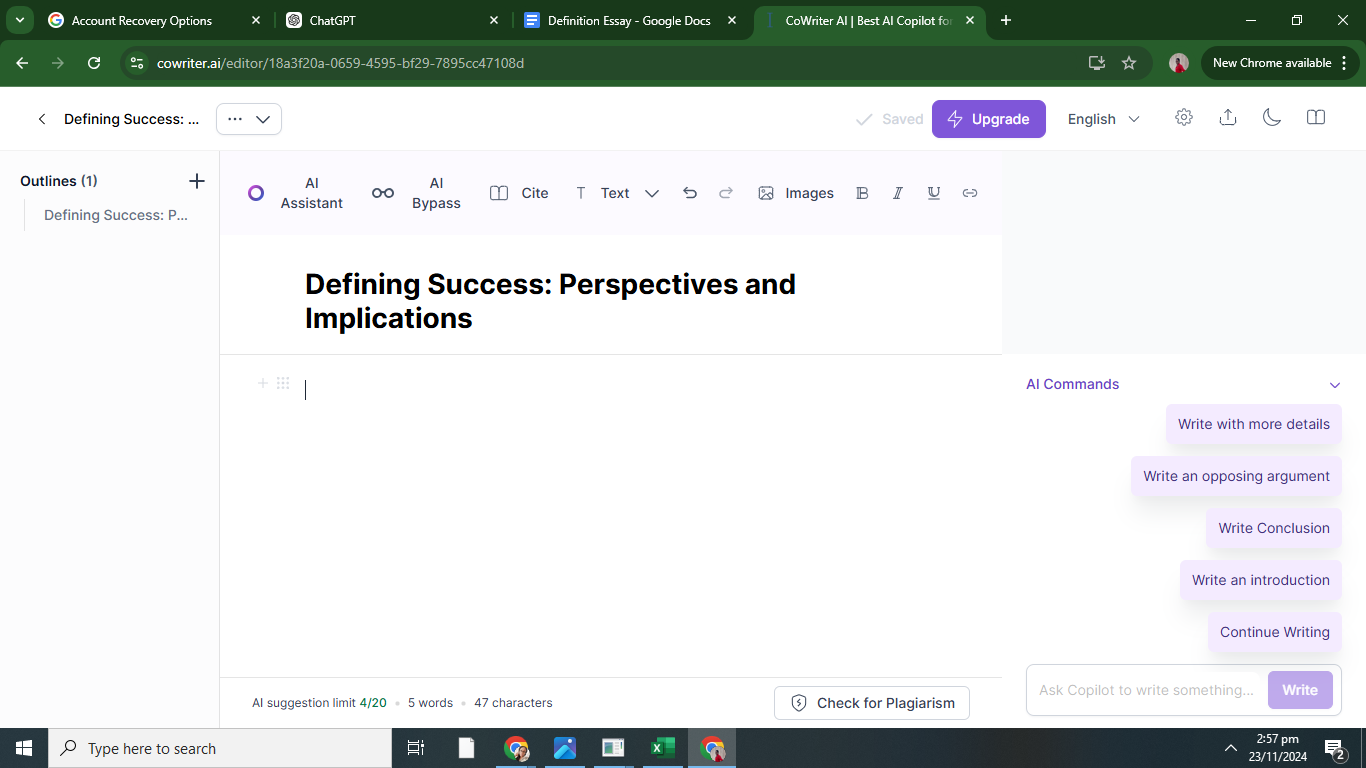Image resolution: width=1366 pixels, height=768 pixels.
Task: Add a new outline with plus icon
Action: (197, 181)
